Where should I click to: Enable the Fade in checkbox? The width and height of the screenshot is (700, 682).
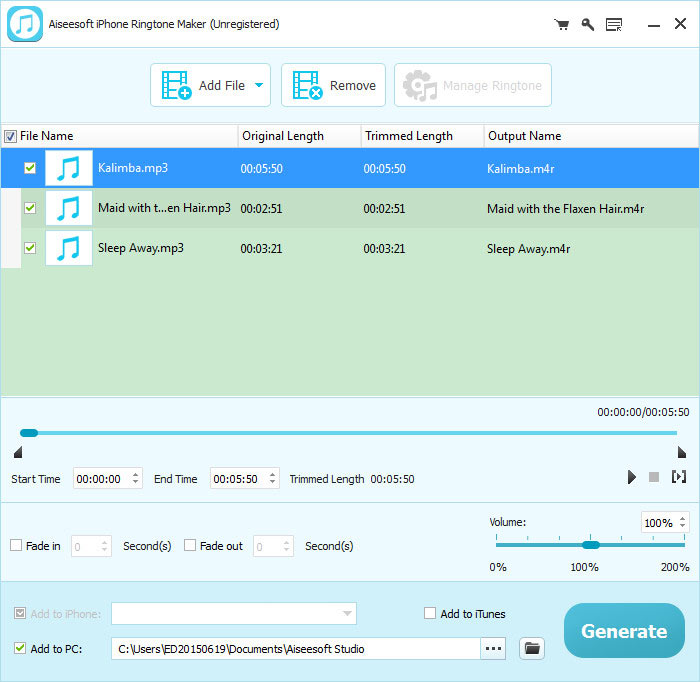click(x=16, y=545)
